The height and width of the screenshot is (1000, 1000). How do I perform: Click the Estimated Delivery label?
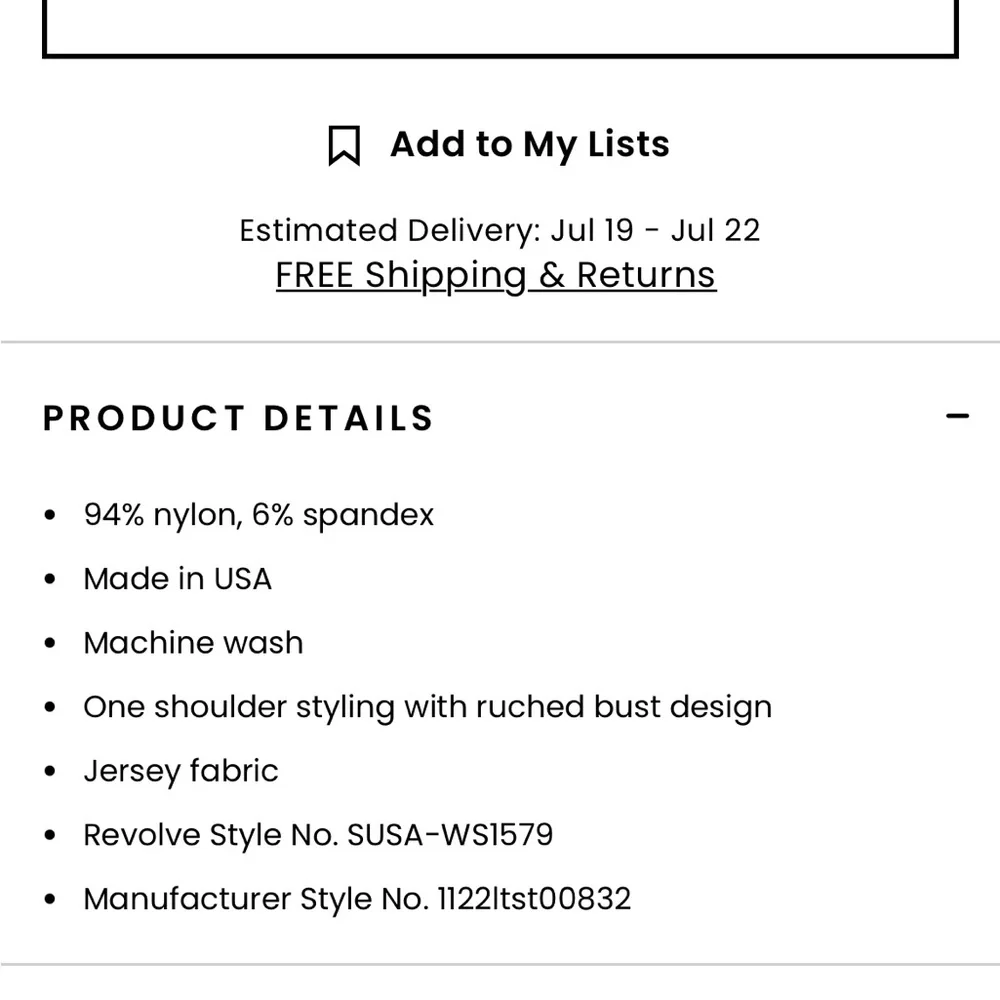[389, 231]
